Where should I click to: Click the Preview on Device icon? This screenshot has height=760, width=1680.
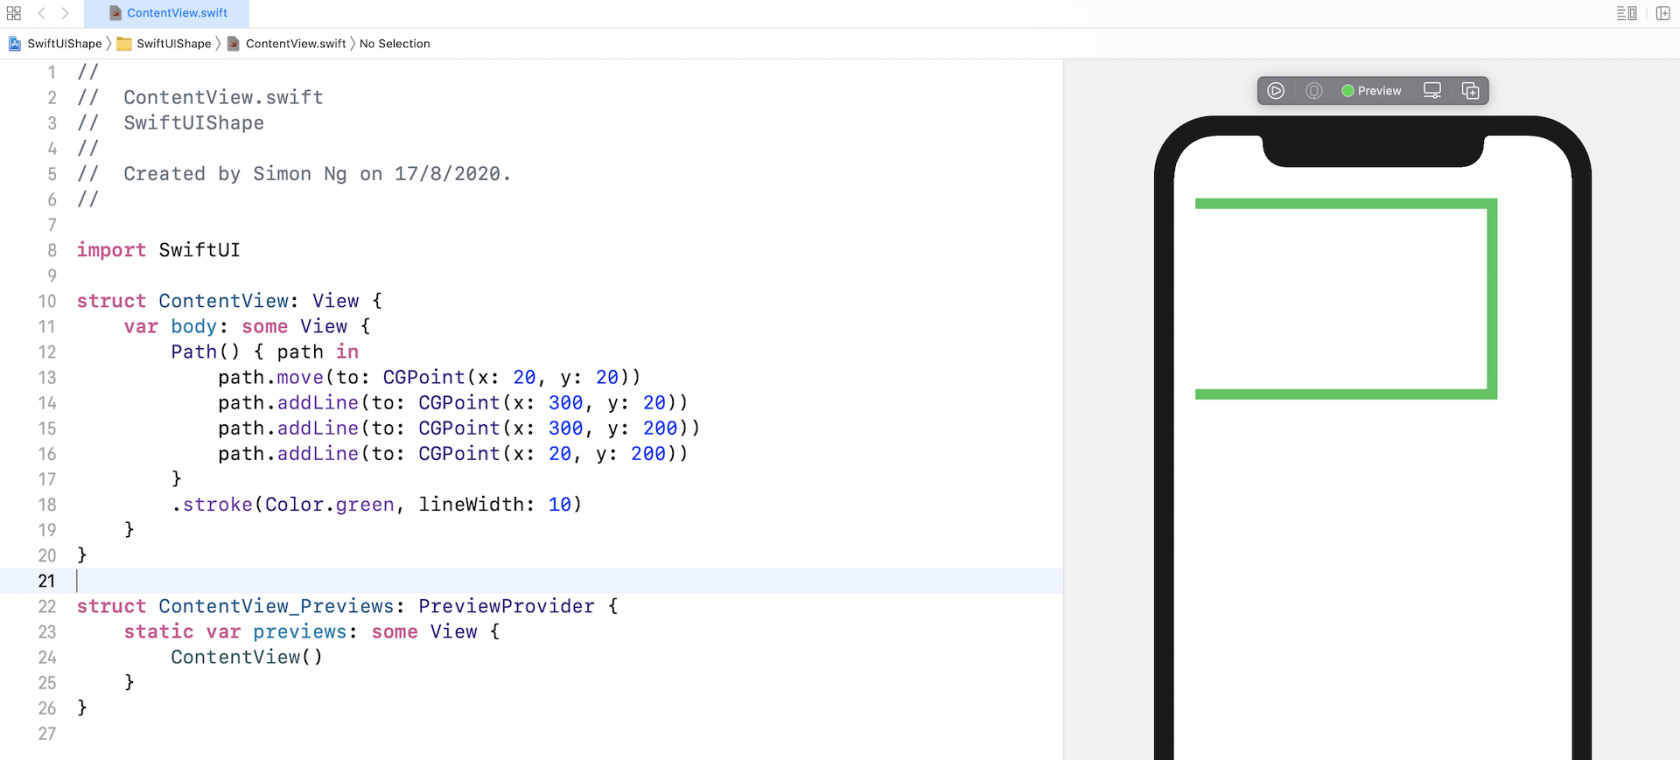[1314, 91]
